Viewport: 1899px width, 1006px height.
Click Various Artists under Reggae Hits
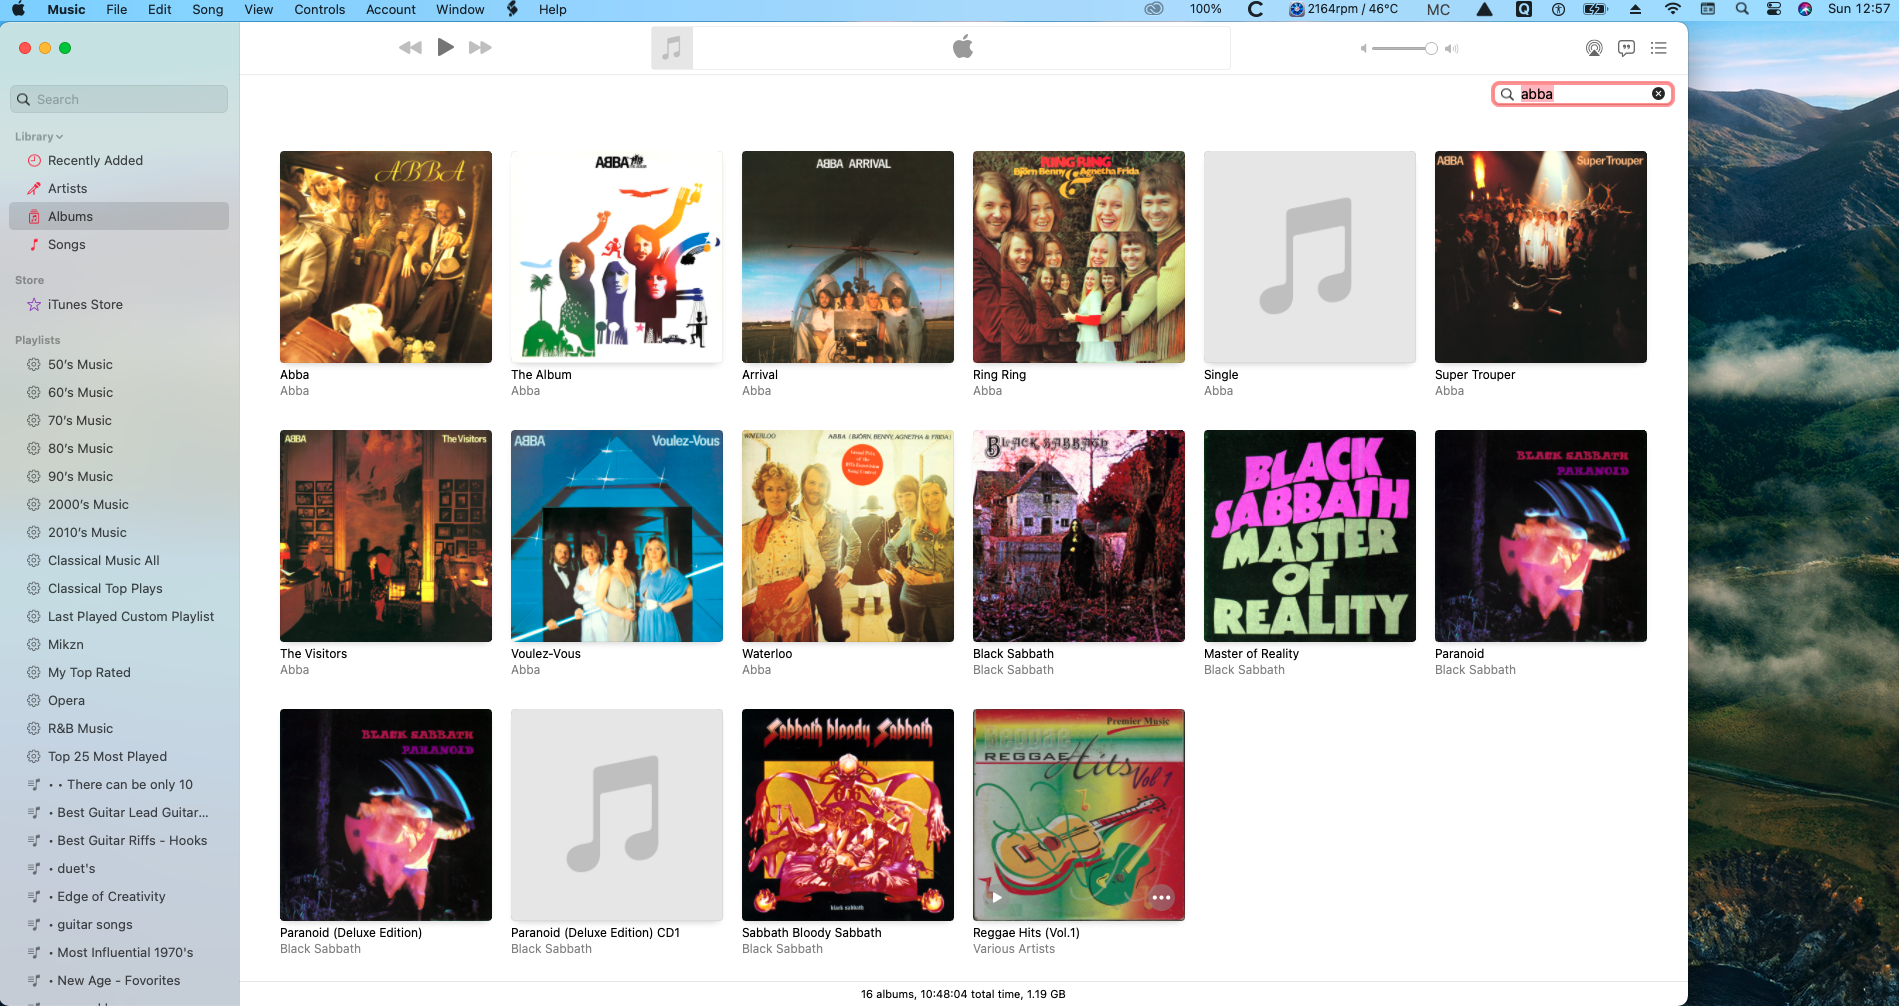point(1014,949)
